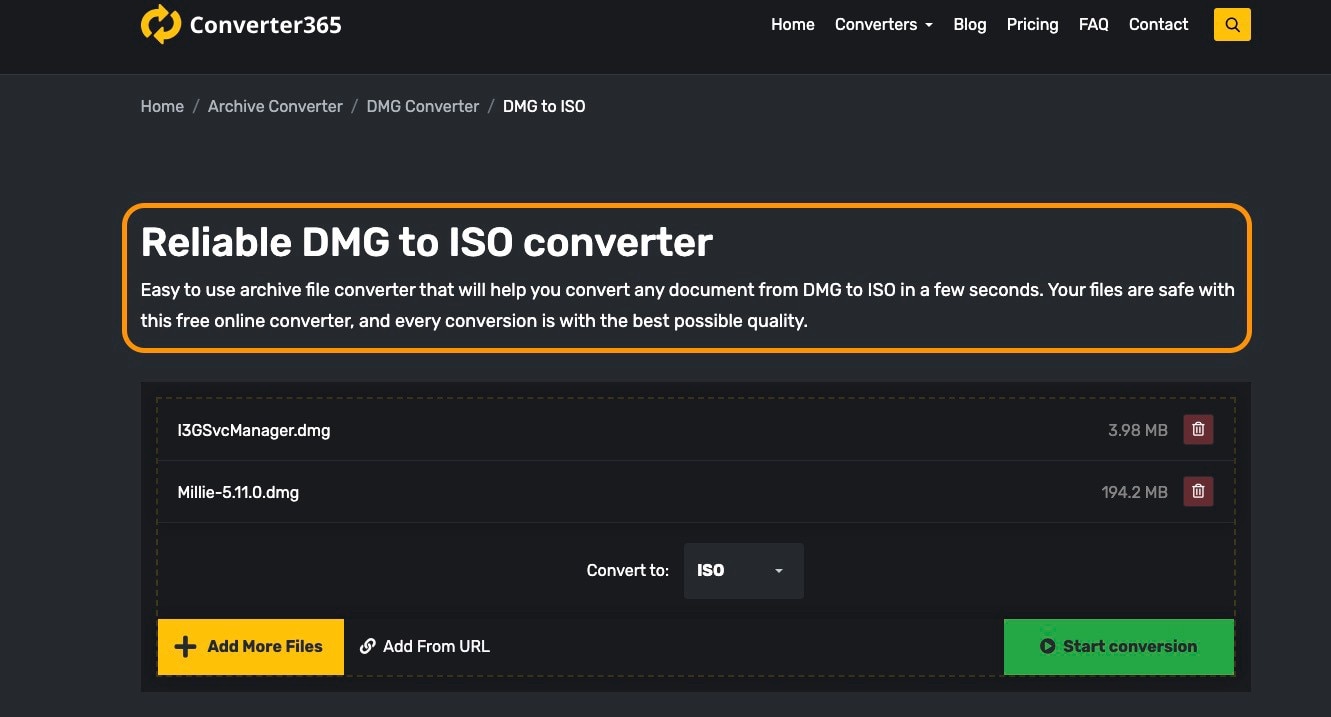The width and height of the screenshot is (1331, 717).
Task: Click the Home breadcrumb link
Action: [162, 106]
